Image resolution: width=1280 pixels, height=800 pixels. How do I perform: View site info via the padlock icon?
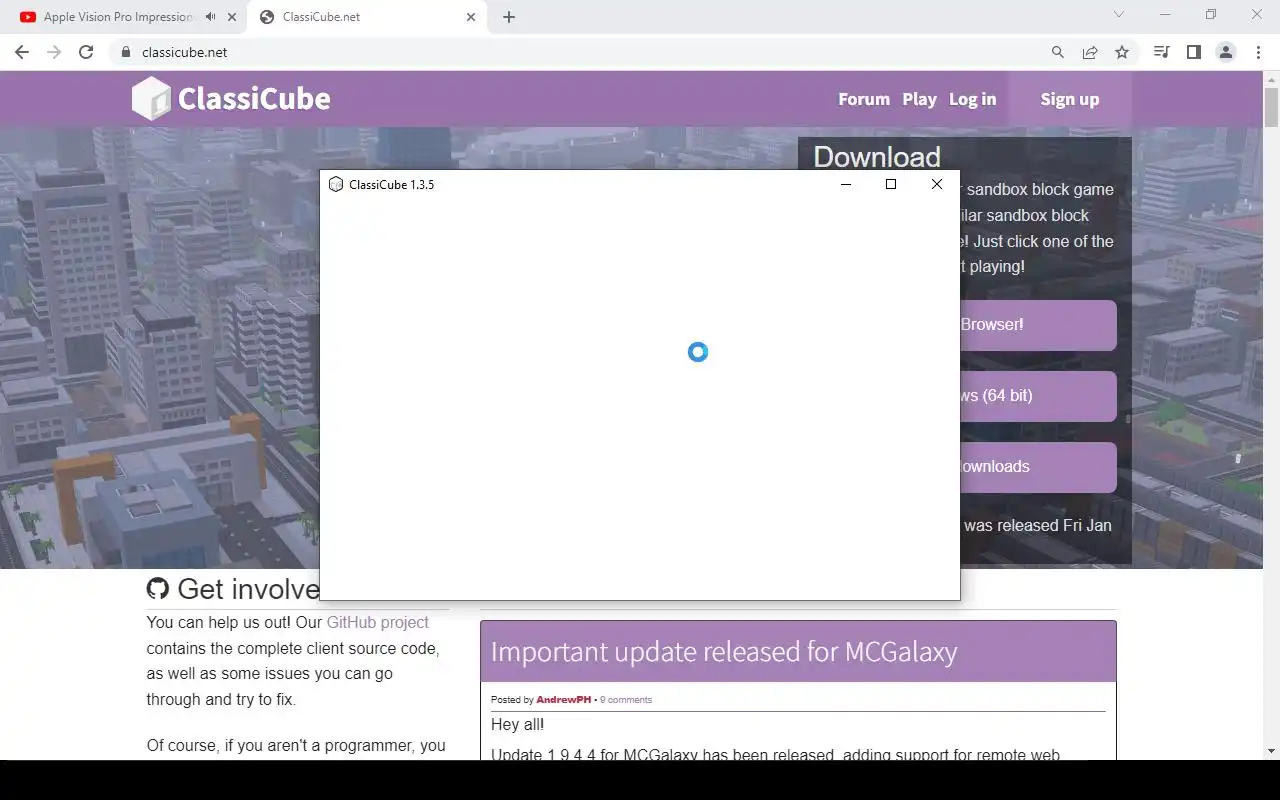(x=125, y=52)
